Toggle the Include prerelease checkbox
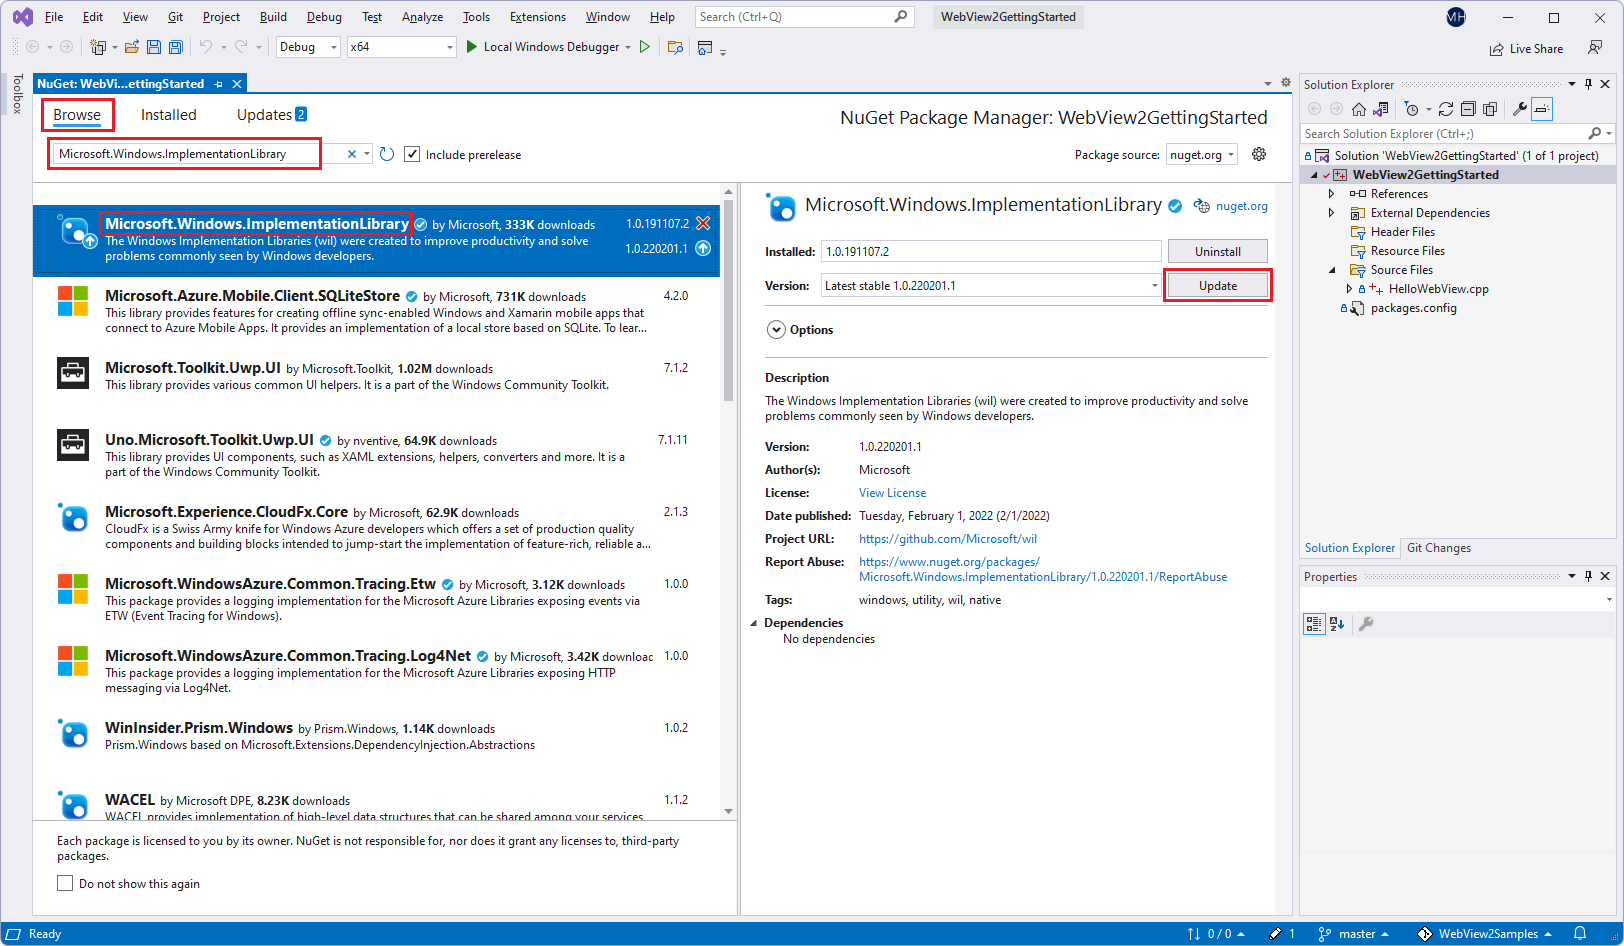 413,154
